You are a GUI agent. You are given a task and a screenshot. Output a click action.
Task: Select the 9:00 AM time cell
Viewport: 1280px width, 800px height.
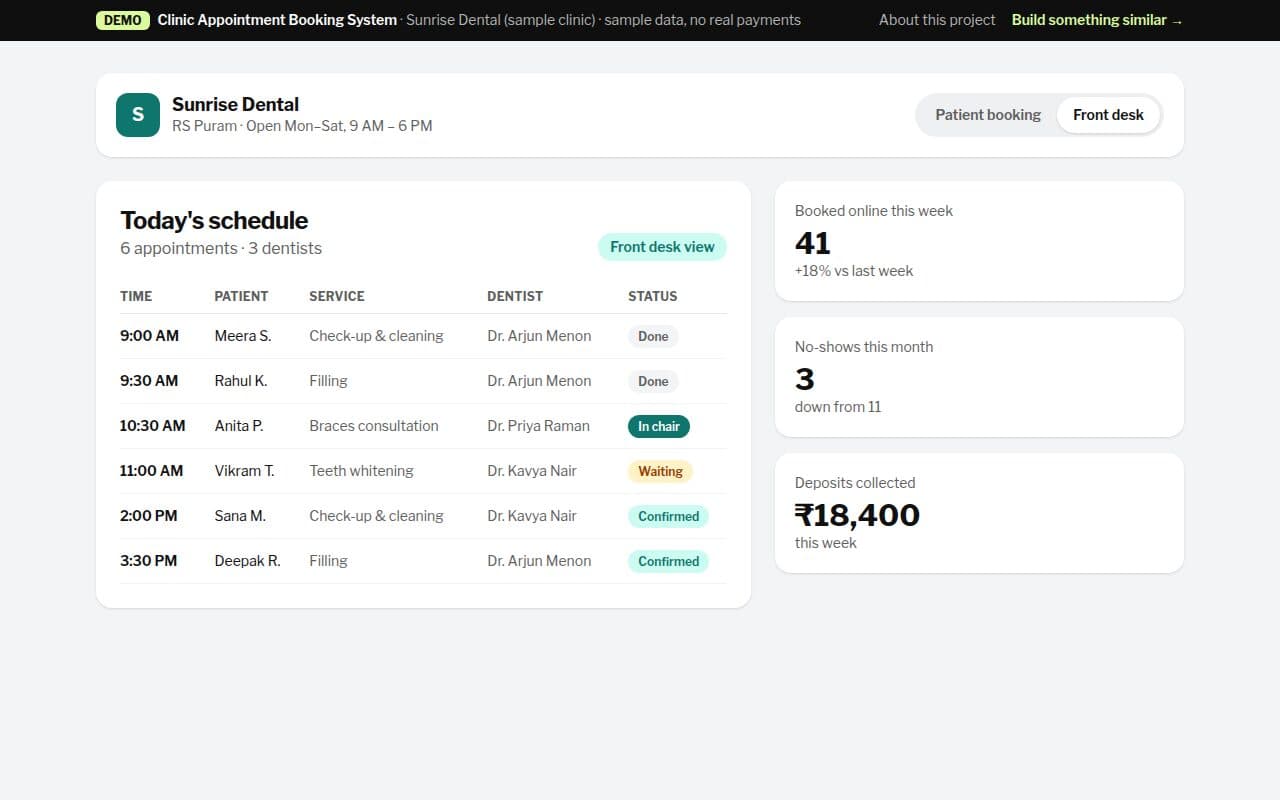[x=149, y=336]
